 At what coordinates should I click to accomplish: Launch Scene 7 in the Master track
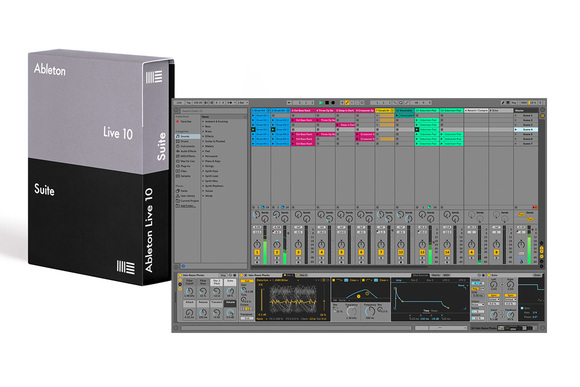click(x=526, y=144)
